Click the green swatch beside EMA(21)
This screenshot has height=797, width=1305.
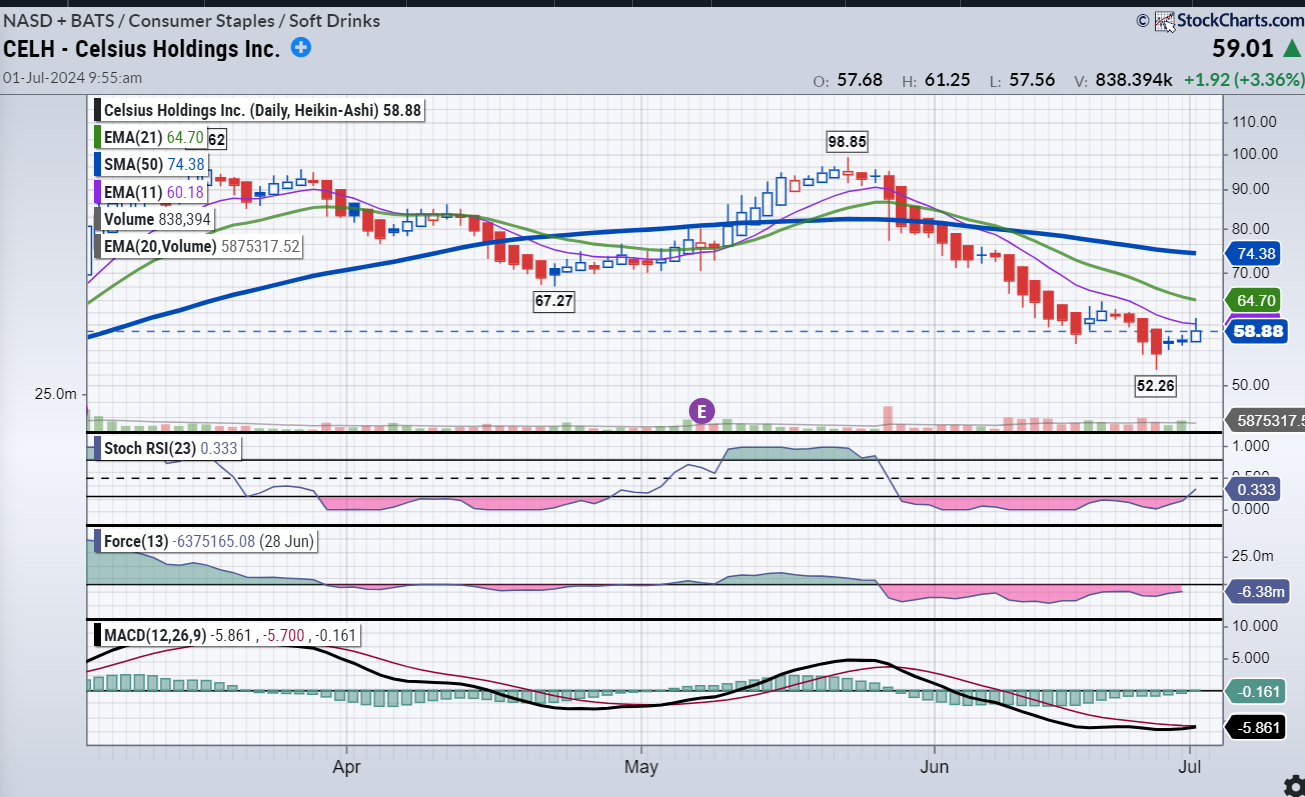coord(97,138)
